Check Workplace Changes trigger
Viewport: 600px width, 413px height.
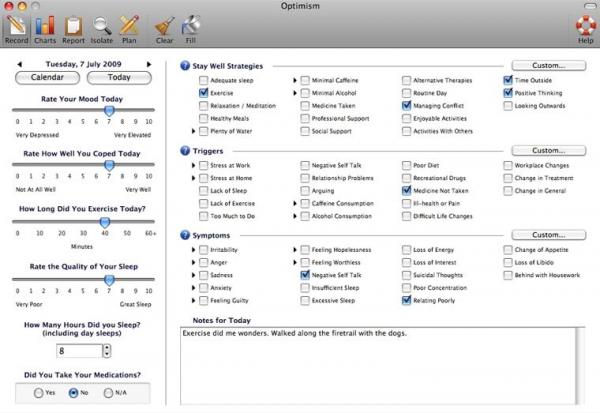(x=508, y=165)
